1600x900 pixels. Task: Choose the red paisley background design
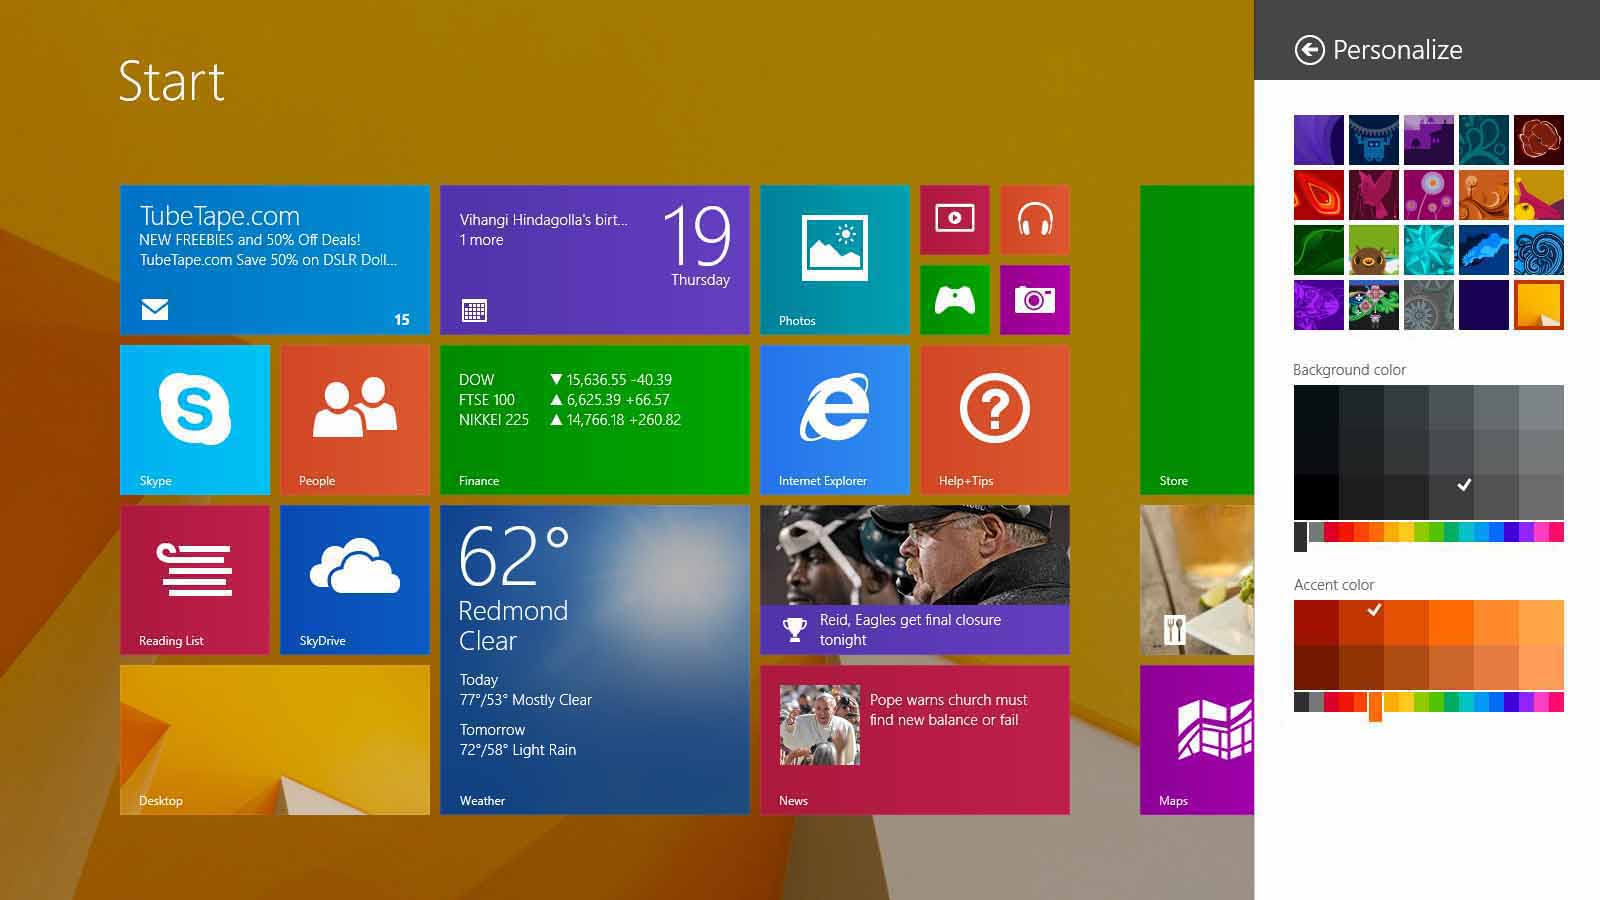tap(1319, 195)
